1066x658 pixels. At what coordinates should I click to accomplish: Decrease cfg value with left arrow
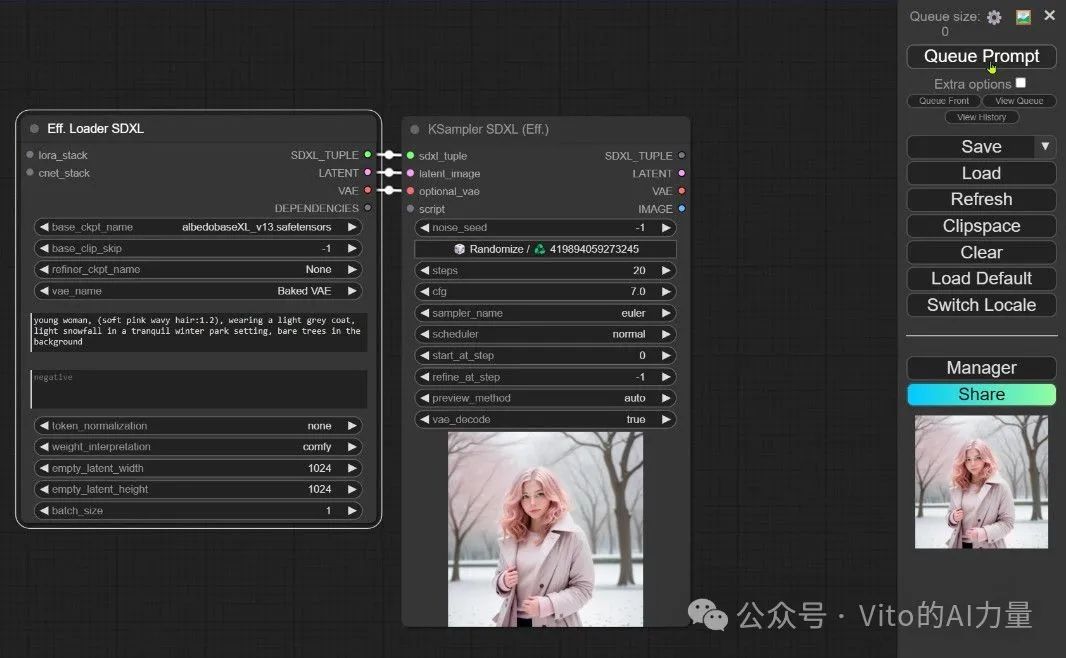coord(425,292)
